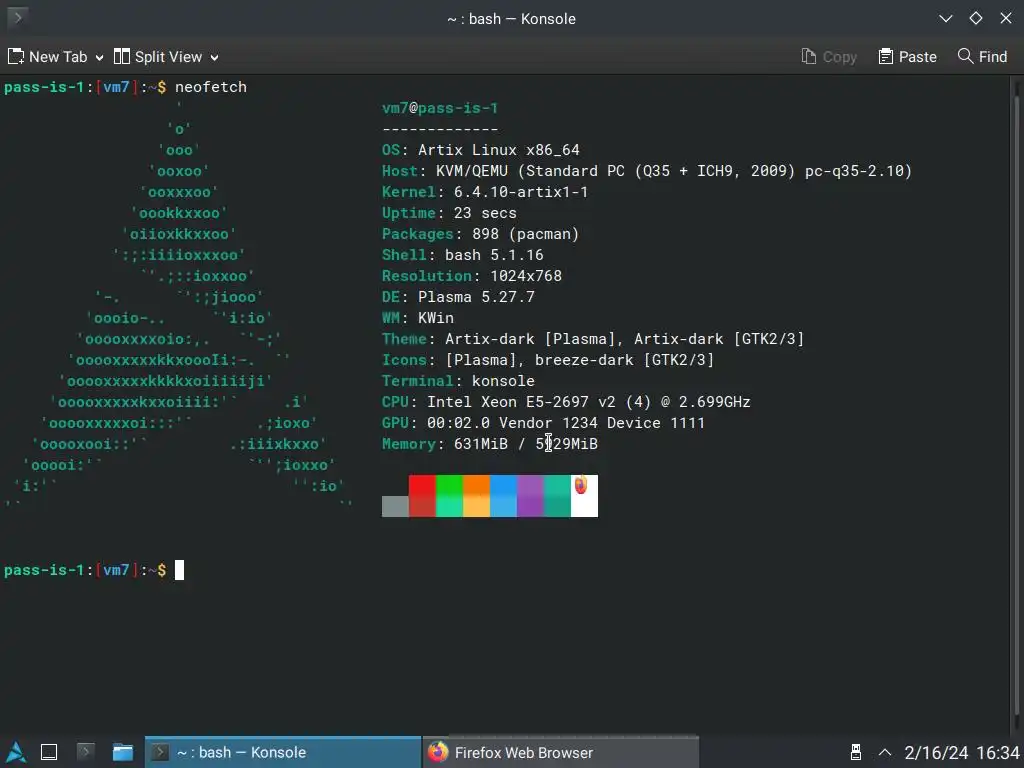Click the 'Host: KVM/QEMU' line
The height and width of the screenshot is (768, 1024).
[x=647, y=170]
